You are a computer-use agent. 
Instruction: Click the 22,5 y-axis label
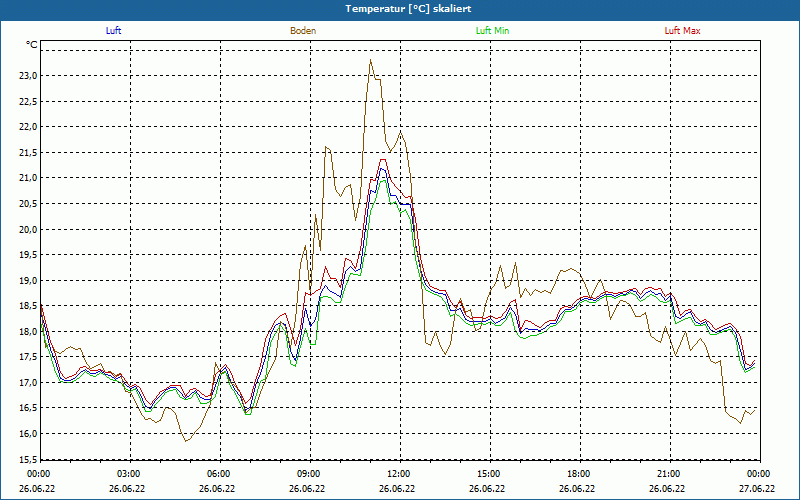tap(29, 102)
